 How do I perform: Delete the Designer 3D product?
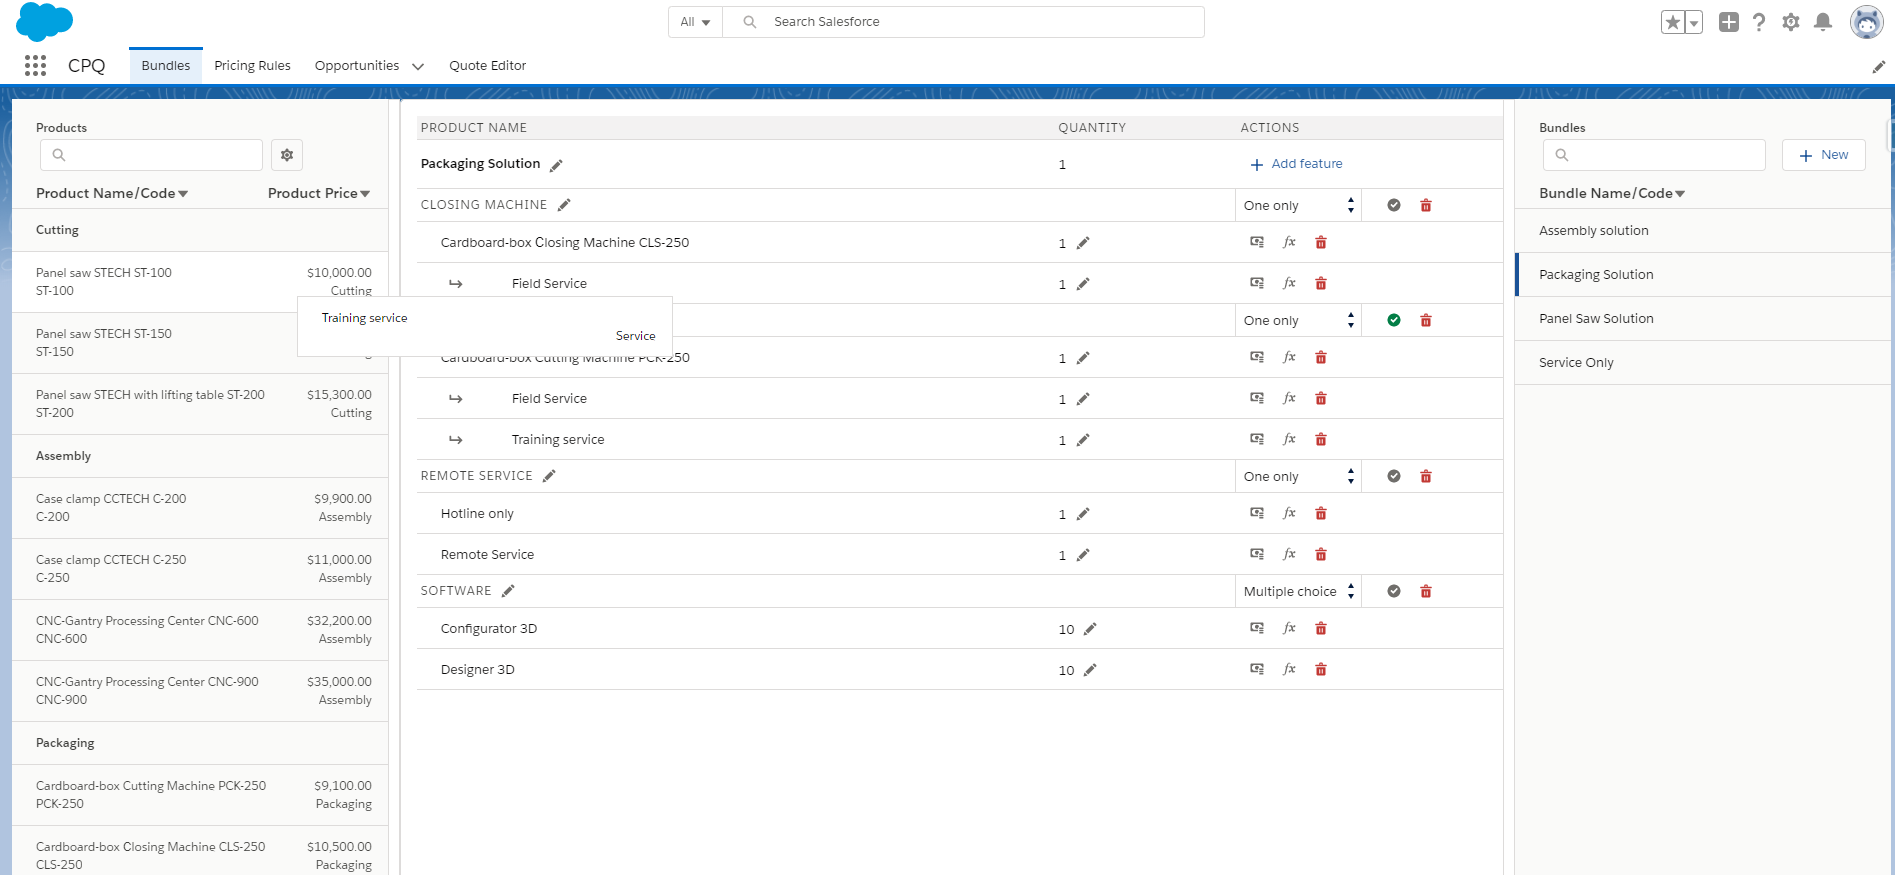point(1321,670)
